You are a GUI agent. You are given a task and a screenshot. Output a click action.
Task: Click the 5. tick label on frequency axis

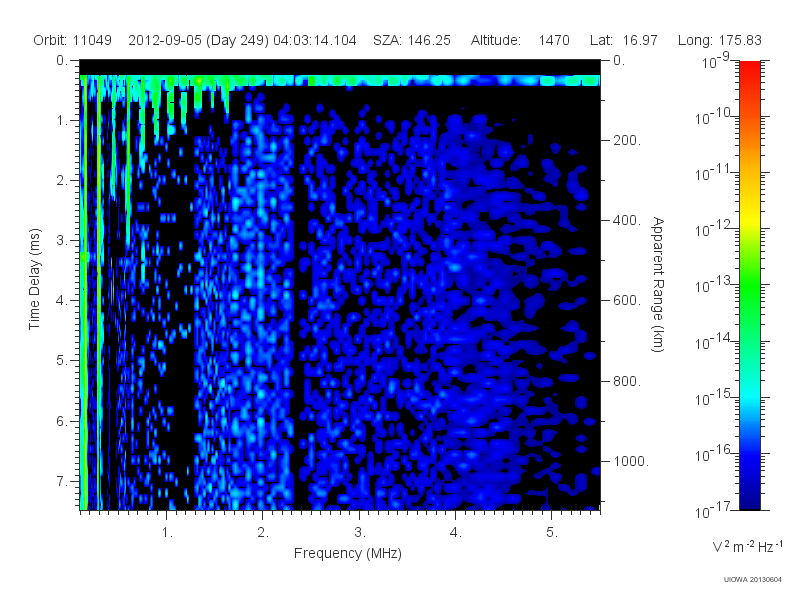pos(552,533)
